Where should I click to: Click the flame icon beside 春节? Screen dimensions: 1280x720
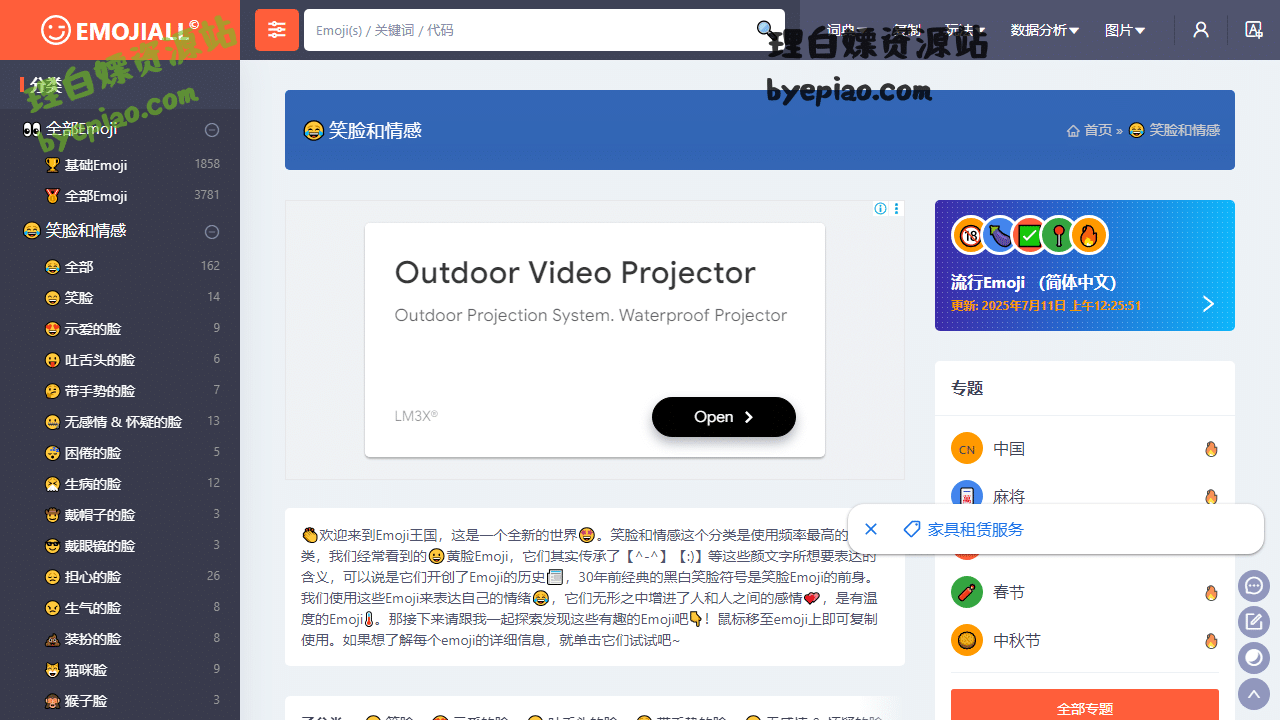[1211, 593]
